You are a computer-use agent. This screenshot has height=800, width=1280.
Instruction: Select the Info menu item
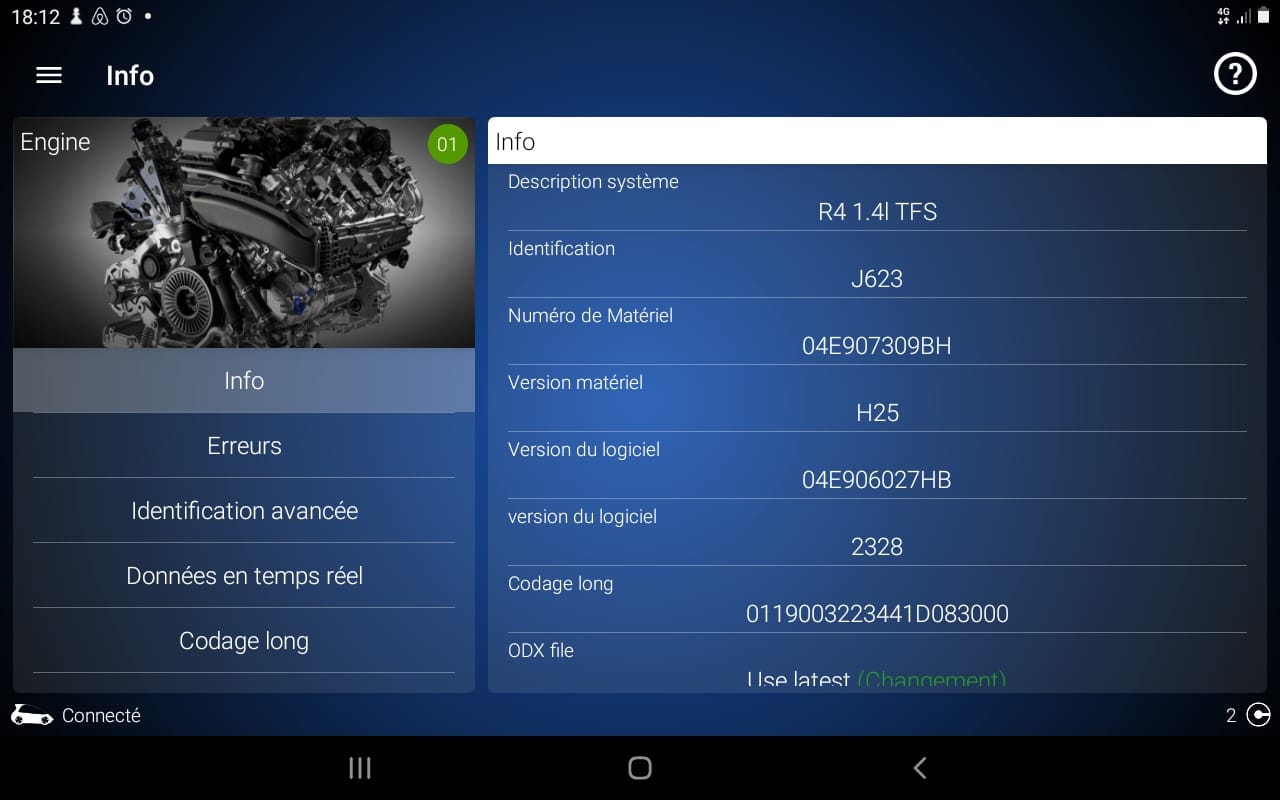[244, 380]
